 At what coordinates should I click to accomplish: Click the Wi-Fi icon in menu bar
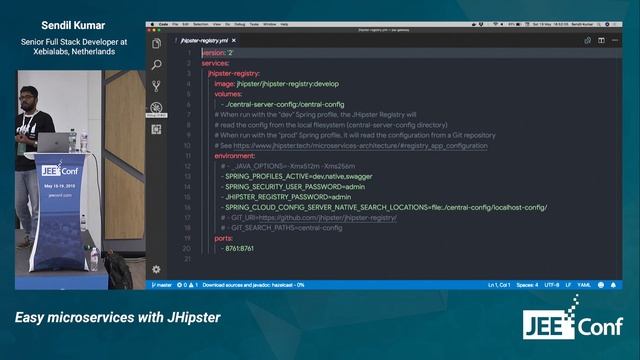[496, 24]
